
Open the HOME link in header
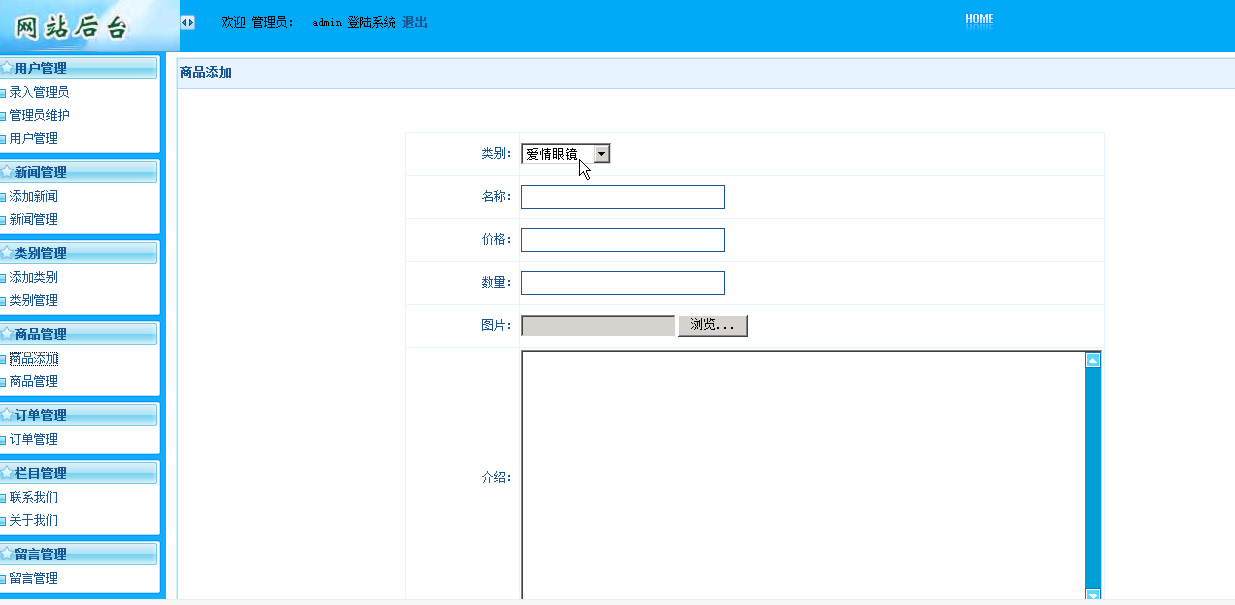[x=979, y=19]
